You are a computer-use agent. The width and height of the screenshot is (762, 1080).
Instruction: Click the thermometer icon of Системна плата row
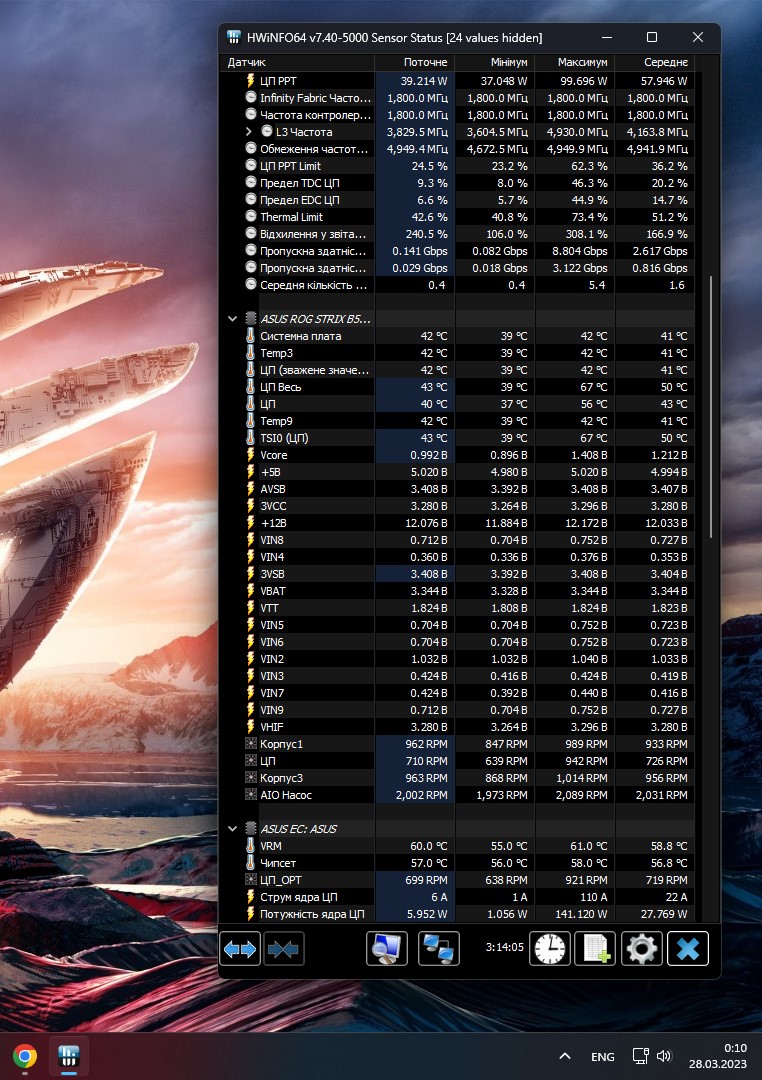point(251,335)
